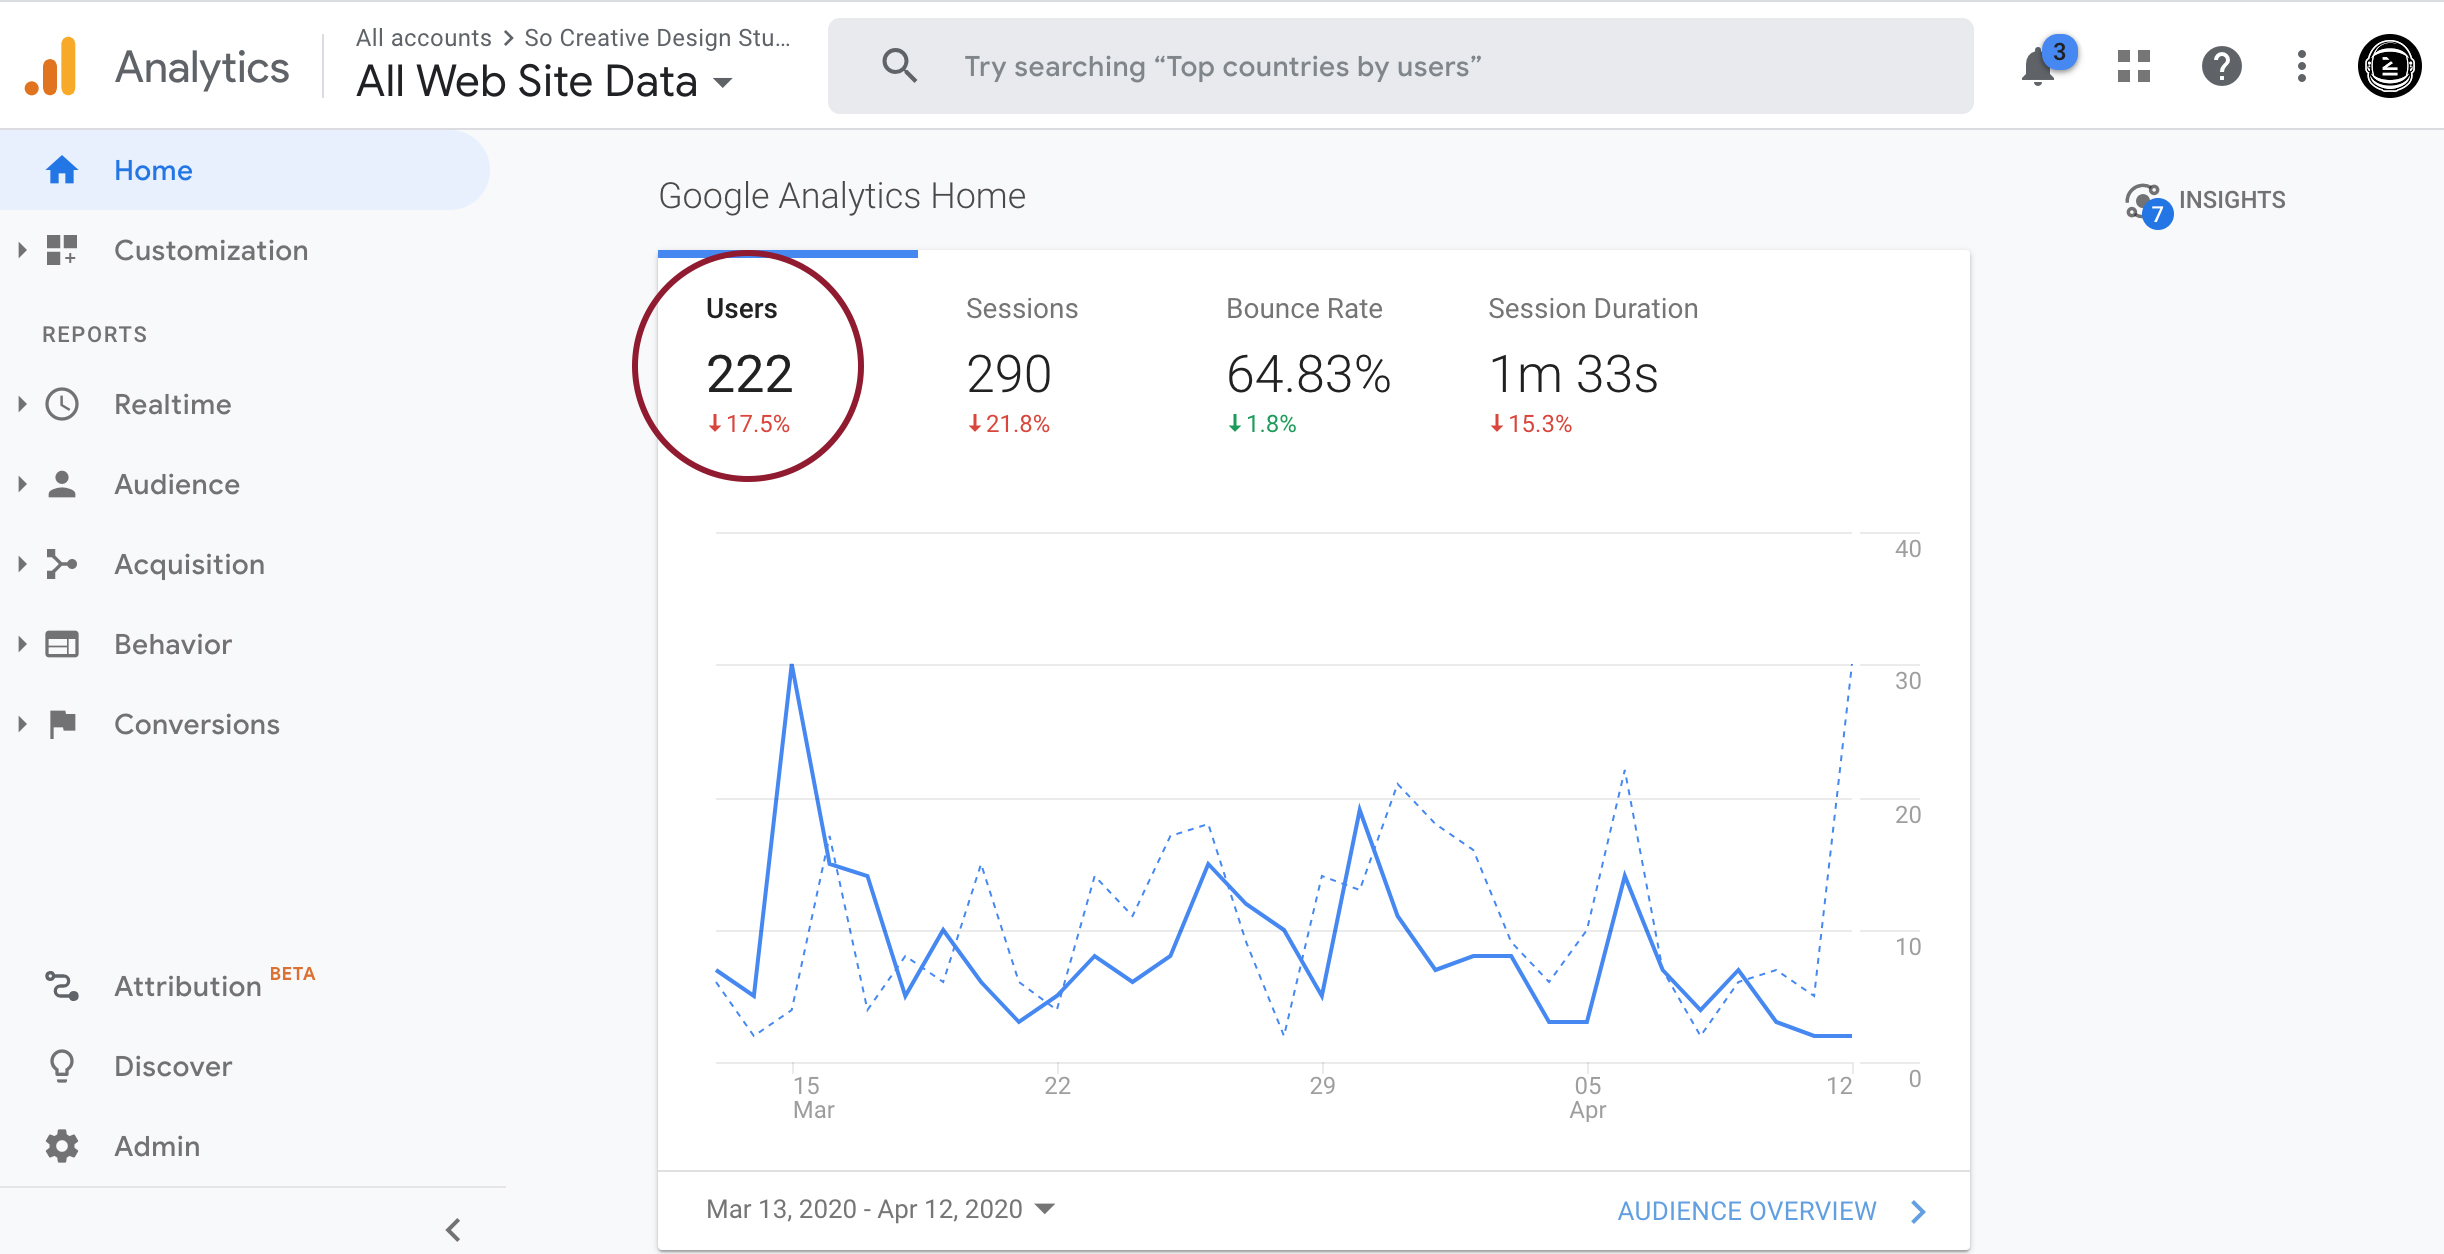Click the Google Analytics Home heading

pos(842,196)
